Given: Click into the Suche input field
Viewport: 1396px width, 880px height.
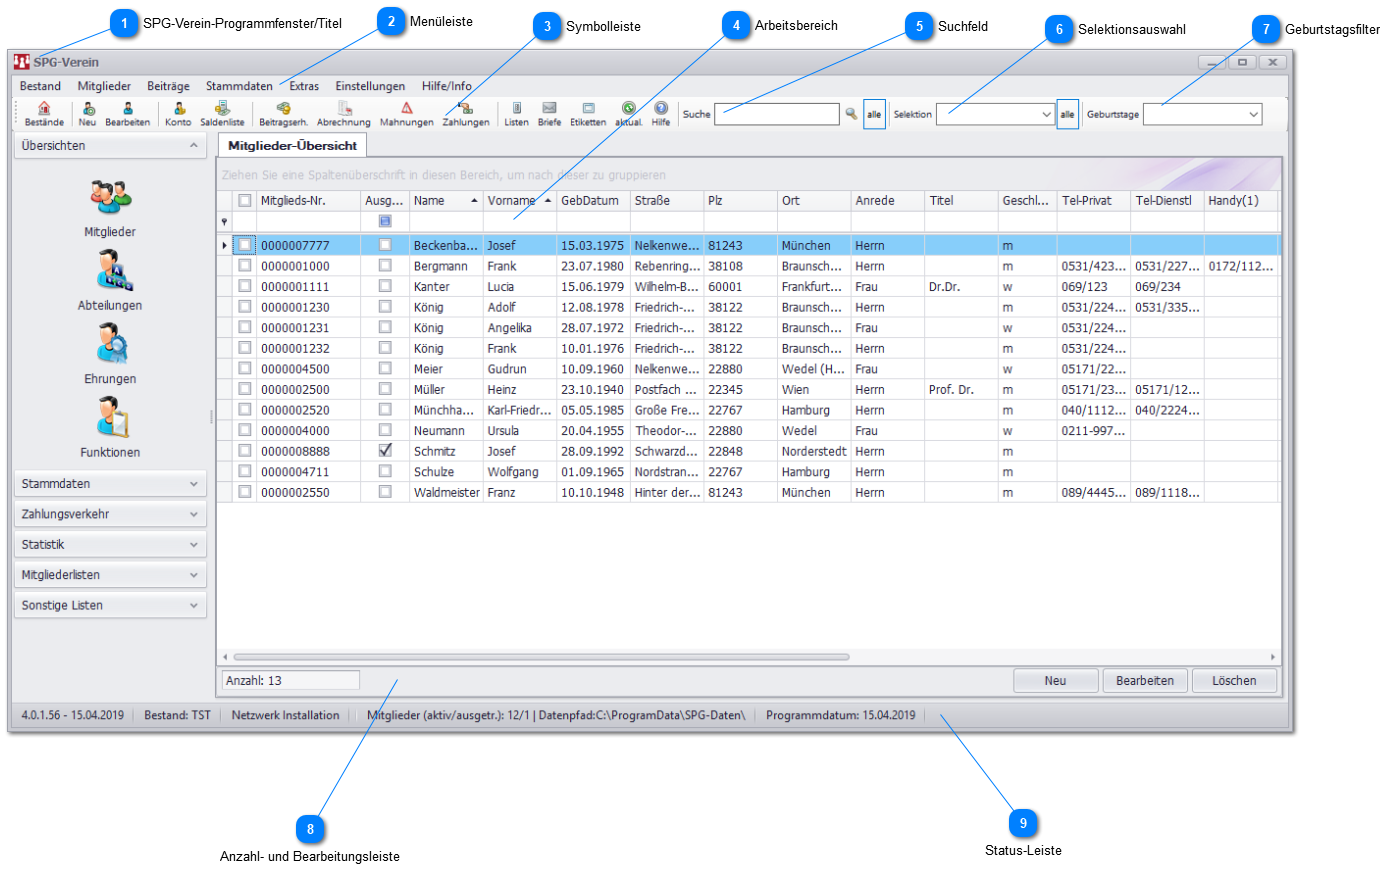Looking at the screenshot, I should coord(776,115).
